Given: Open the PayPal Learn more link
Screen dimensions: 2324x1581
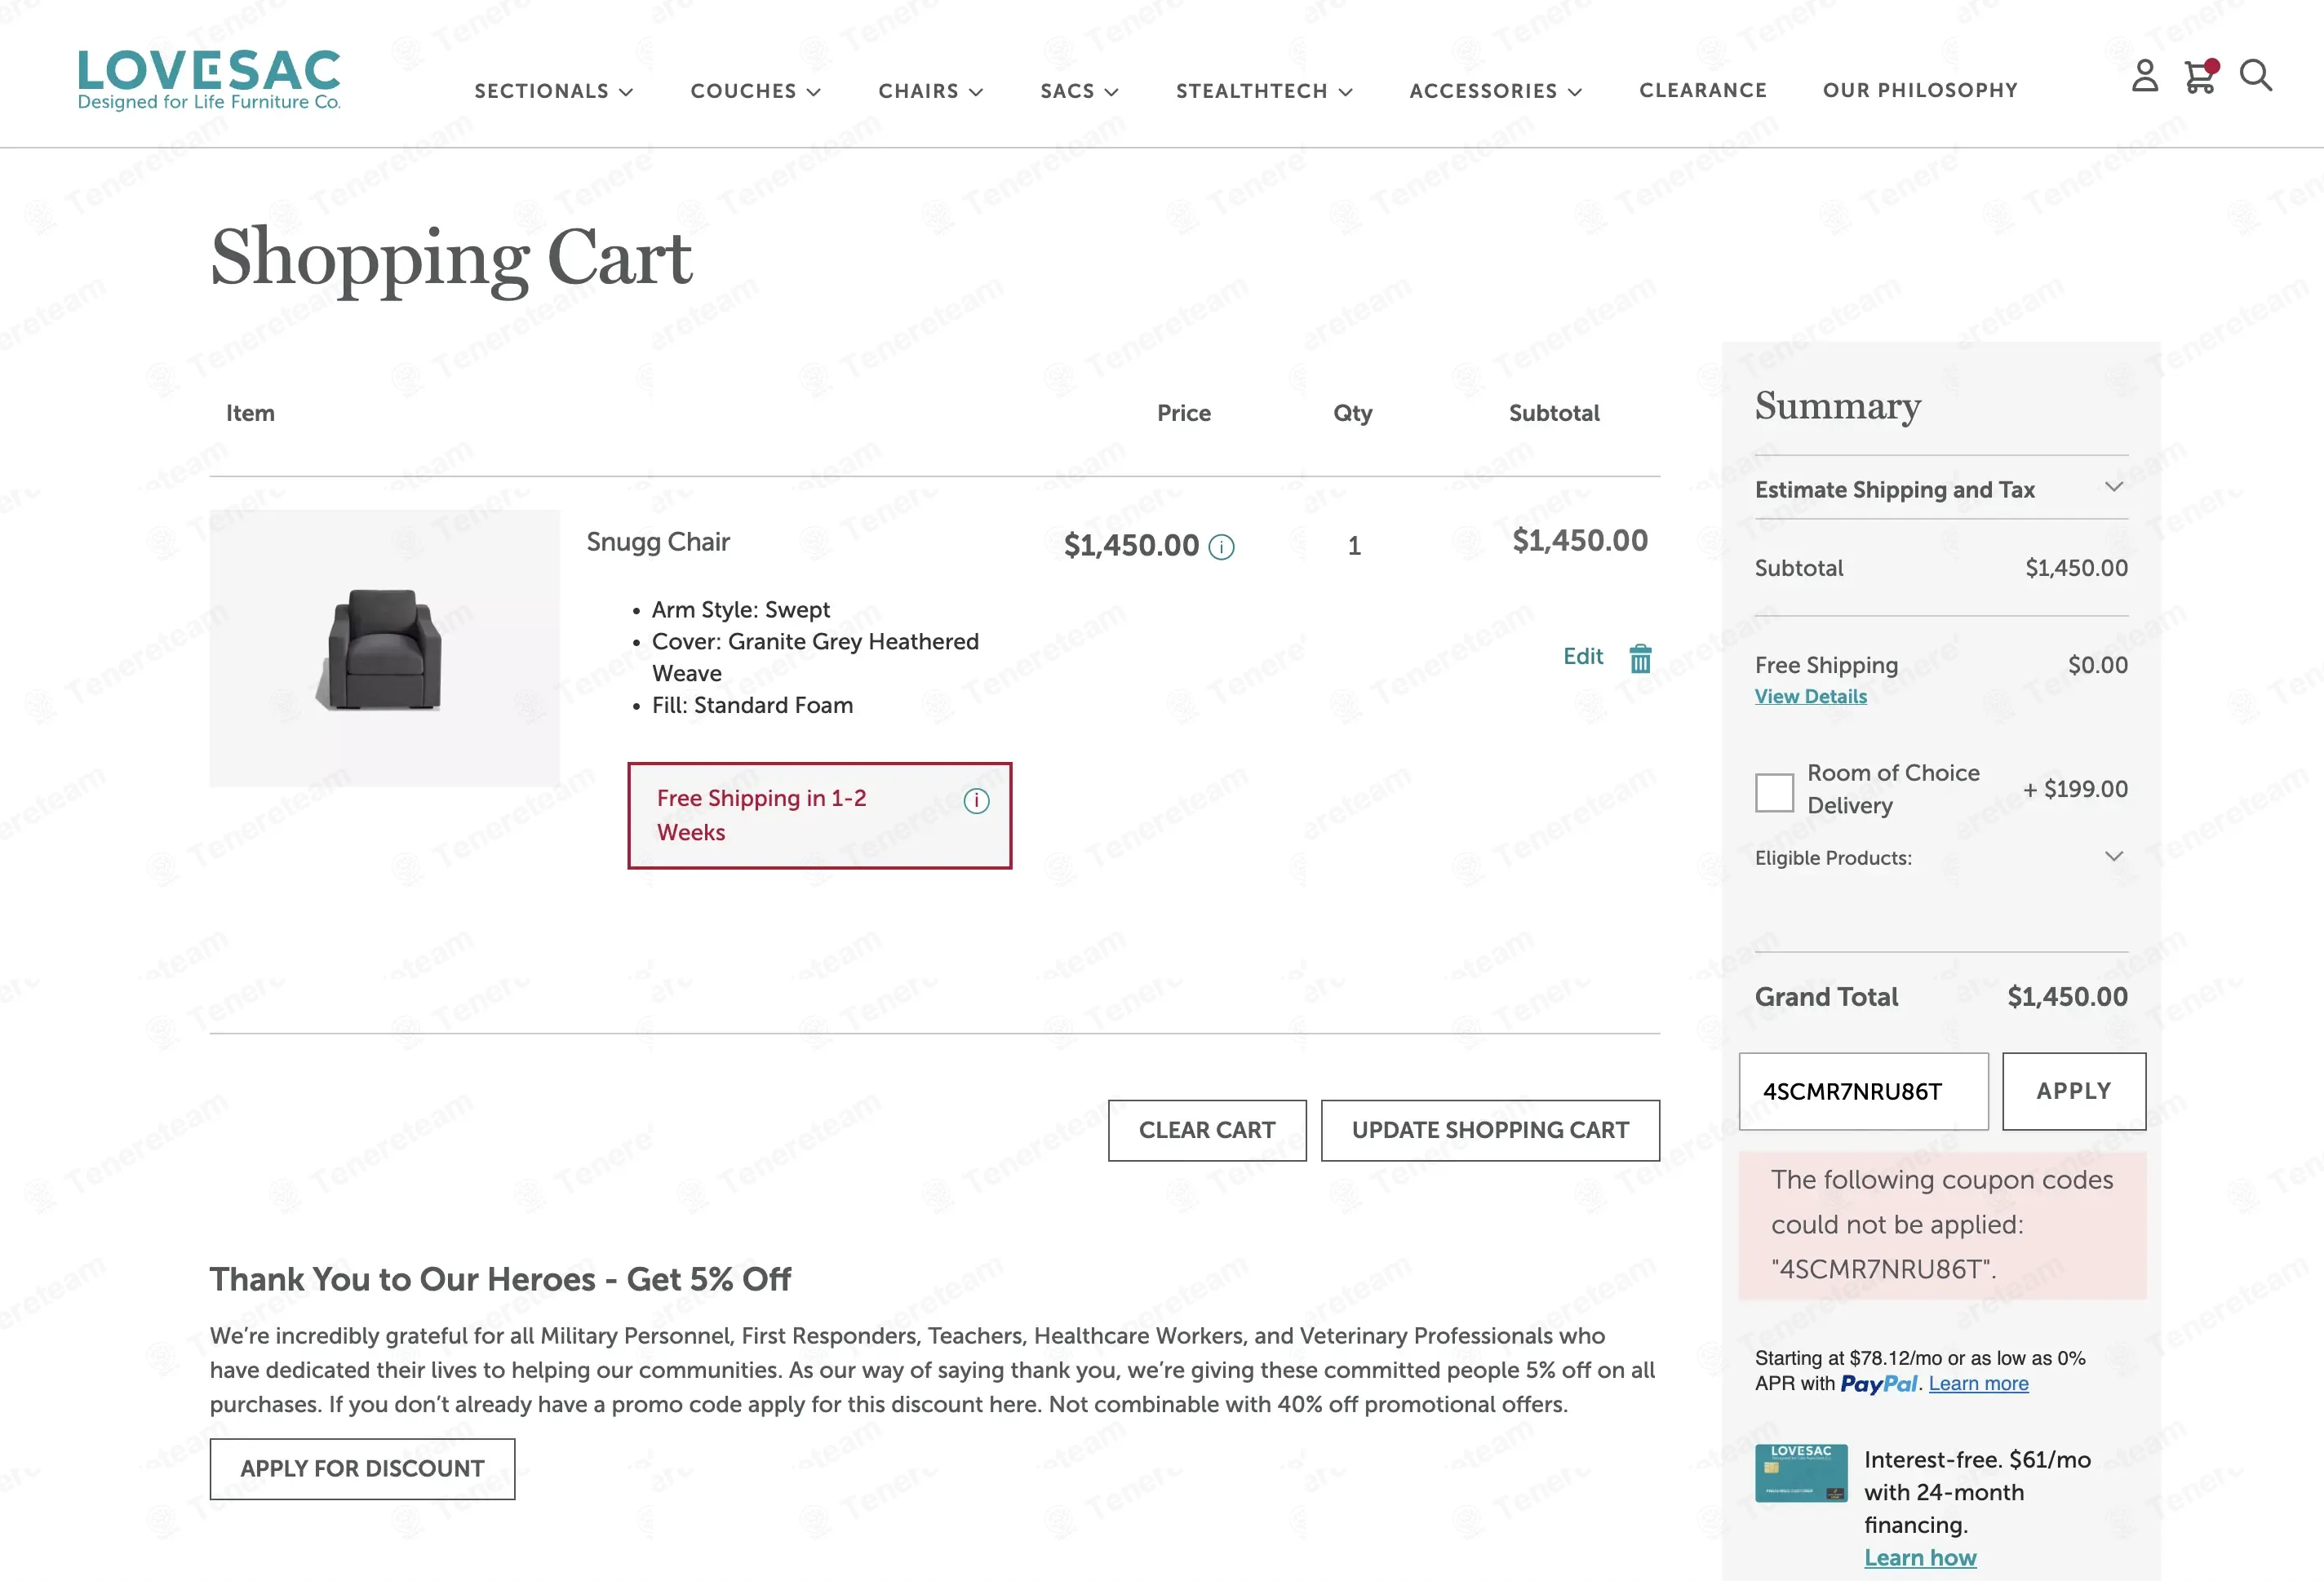Looking at the screenshot, I should (1978, 1383).
